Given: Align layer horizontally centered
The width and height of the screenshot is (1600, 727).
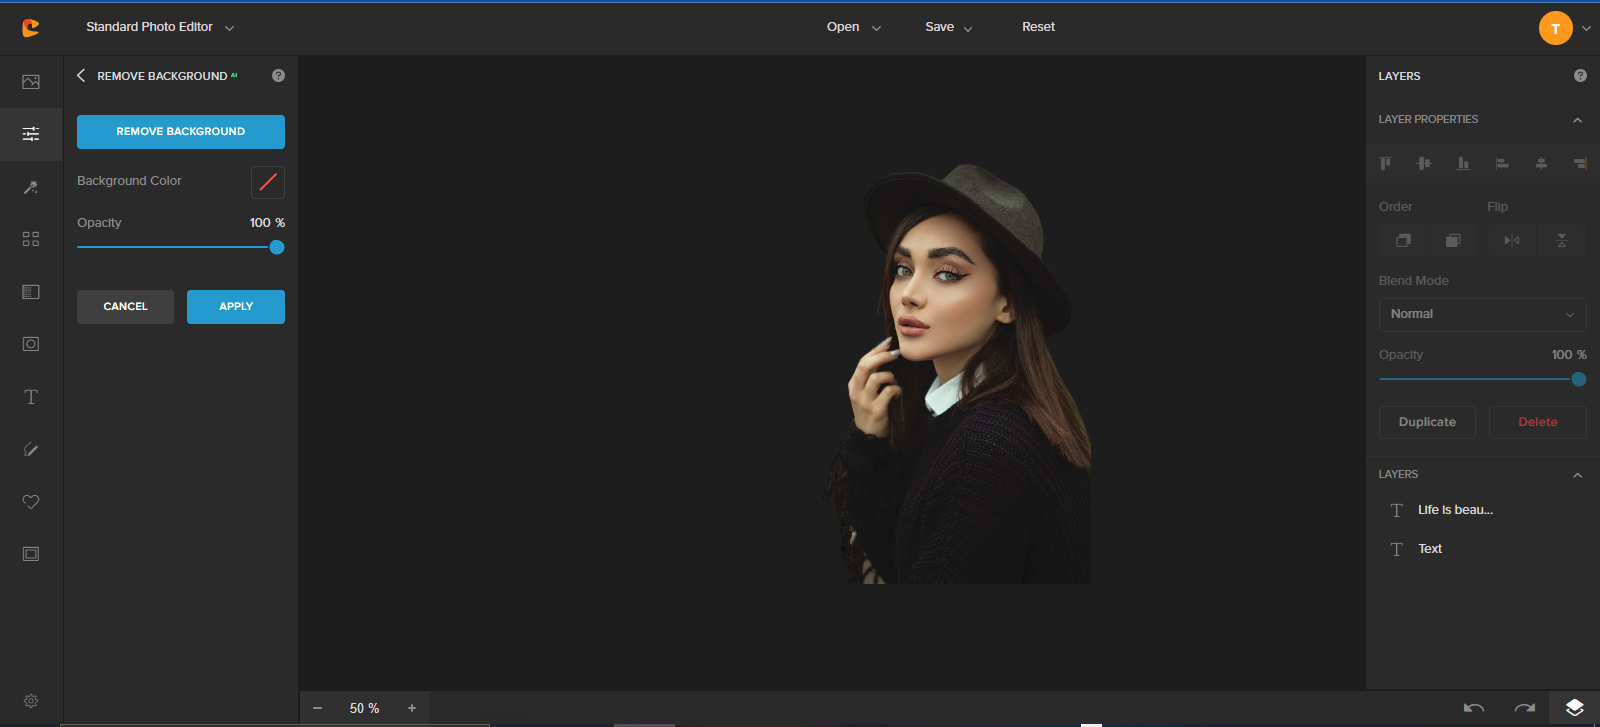Looking at the screenshot, I should (1541, 163).
